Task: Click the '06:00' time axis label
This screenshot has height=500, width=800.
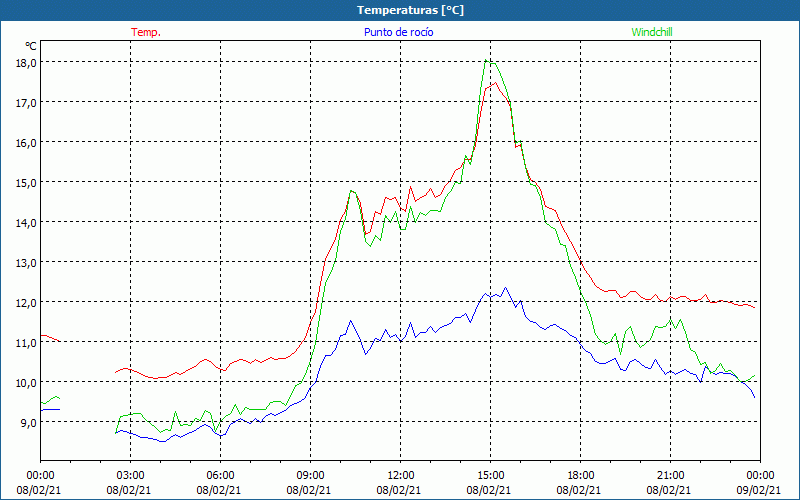Action: tap(220, 476)
